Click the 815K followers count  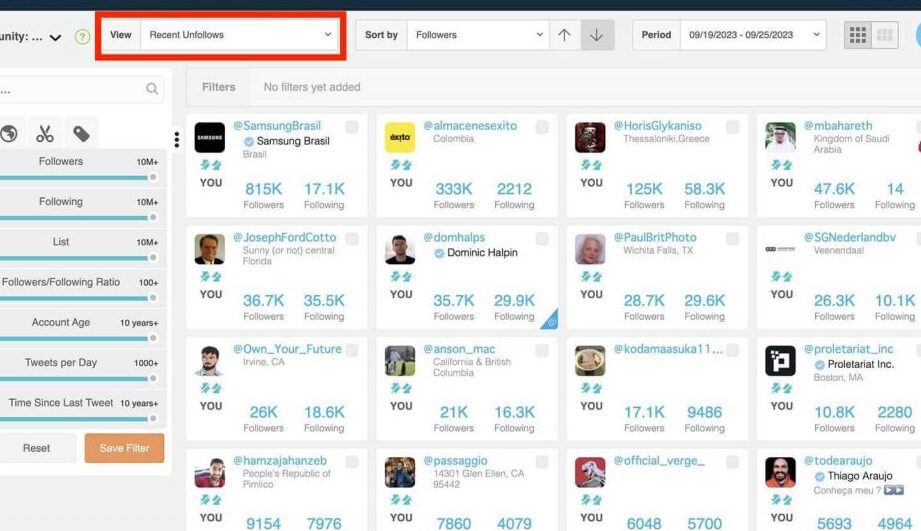tap(263, 189)
